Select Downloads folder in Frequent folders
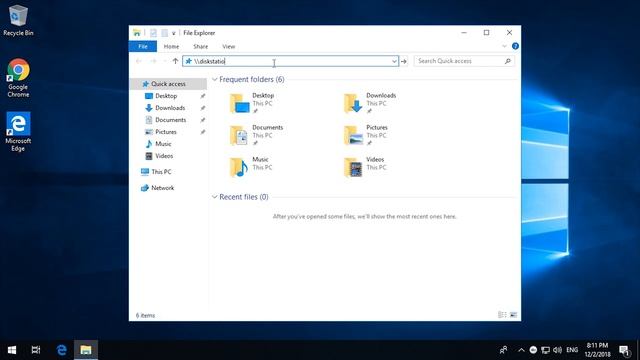The width and height of the screenshot is (640, 360). [x=370, y=103]
